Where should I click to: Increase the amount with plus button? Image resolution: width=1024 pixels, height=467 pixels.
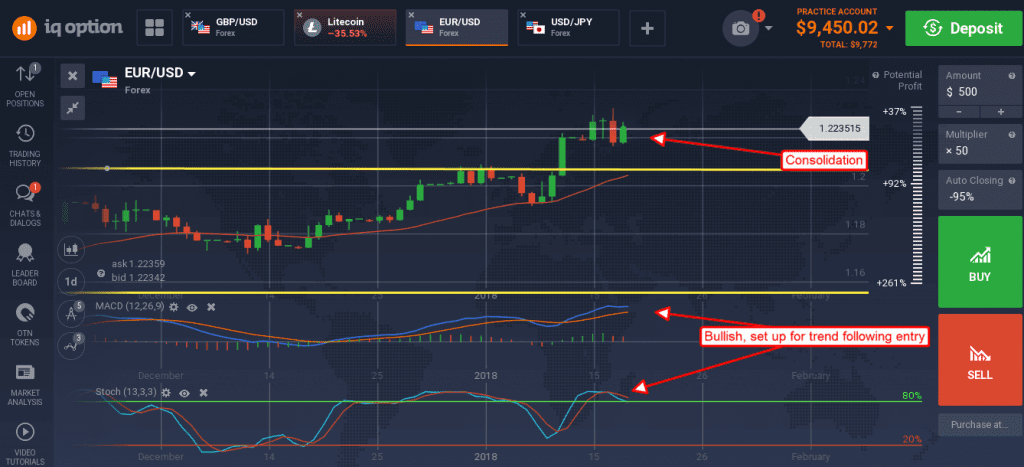click(999, 112)
